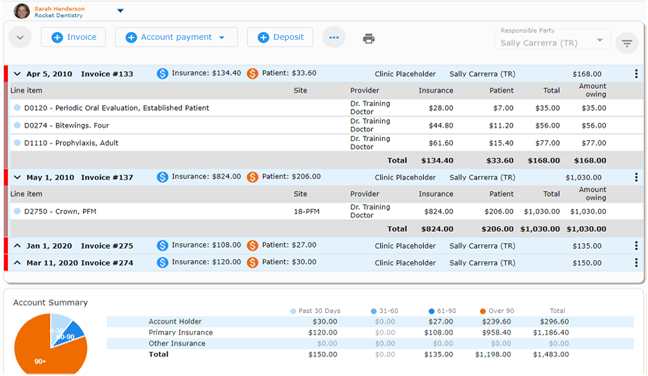
Task: Open the Account payment dropdown arrow
Action: 222,38
